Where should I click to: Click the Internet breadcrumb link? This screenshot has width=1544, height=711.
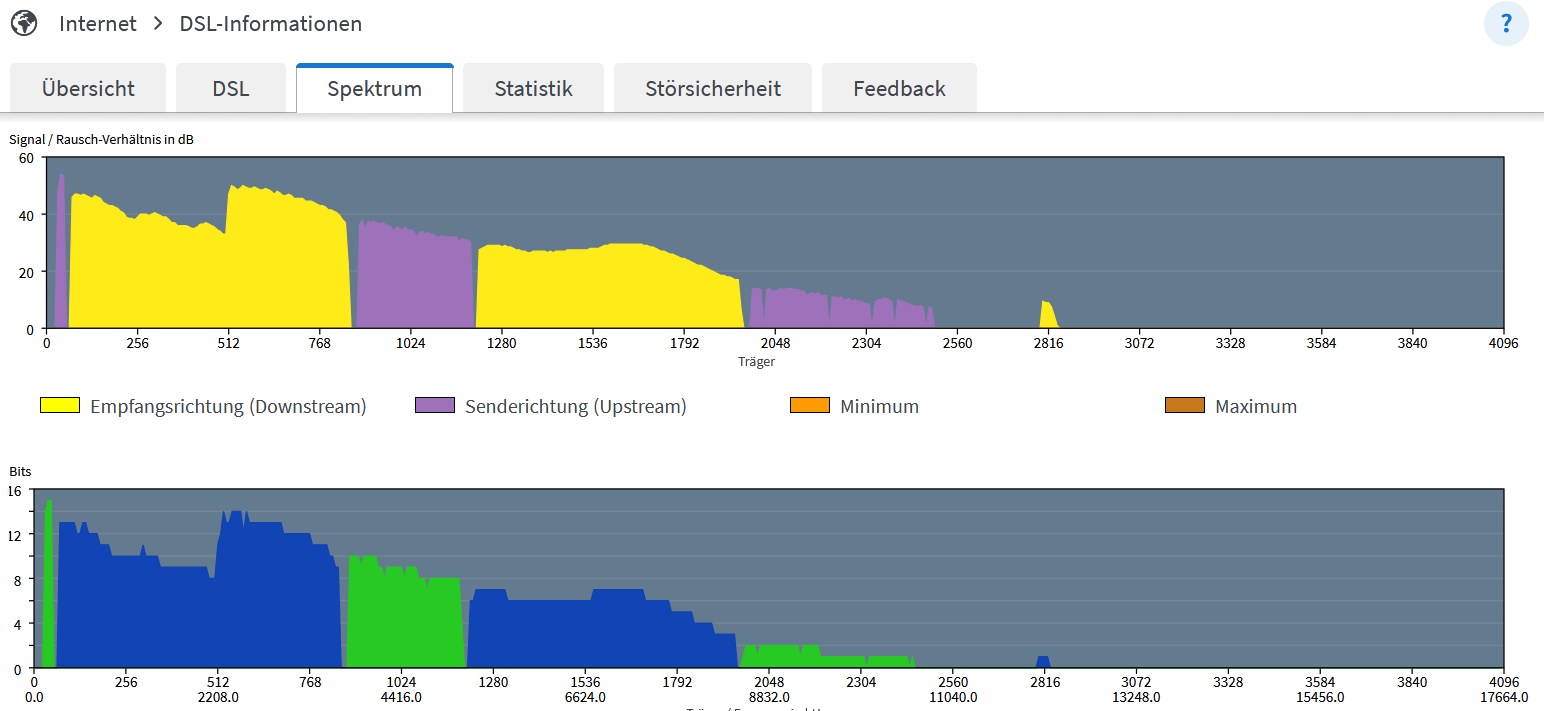pos(97,24)
